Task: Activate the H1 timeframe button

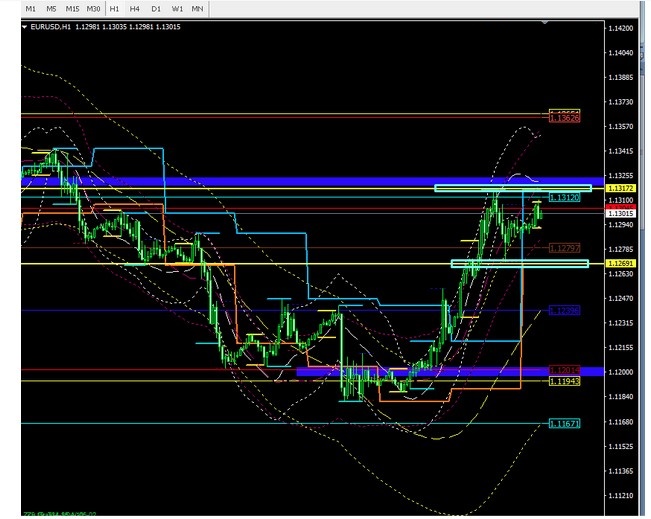Action: pos(115,8)
